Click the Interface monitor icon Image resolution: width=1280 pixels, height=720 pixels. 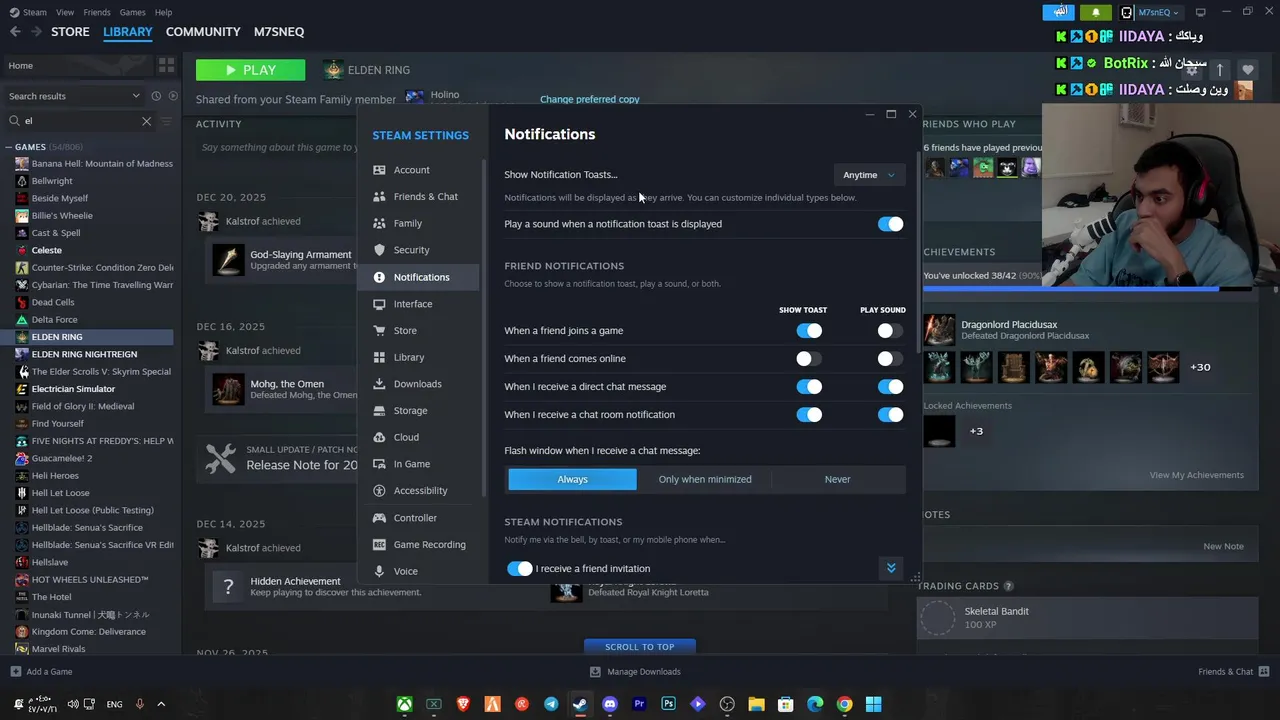[x=379, y=304]
